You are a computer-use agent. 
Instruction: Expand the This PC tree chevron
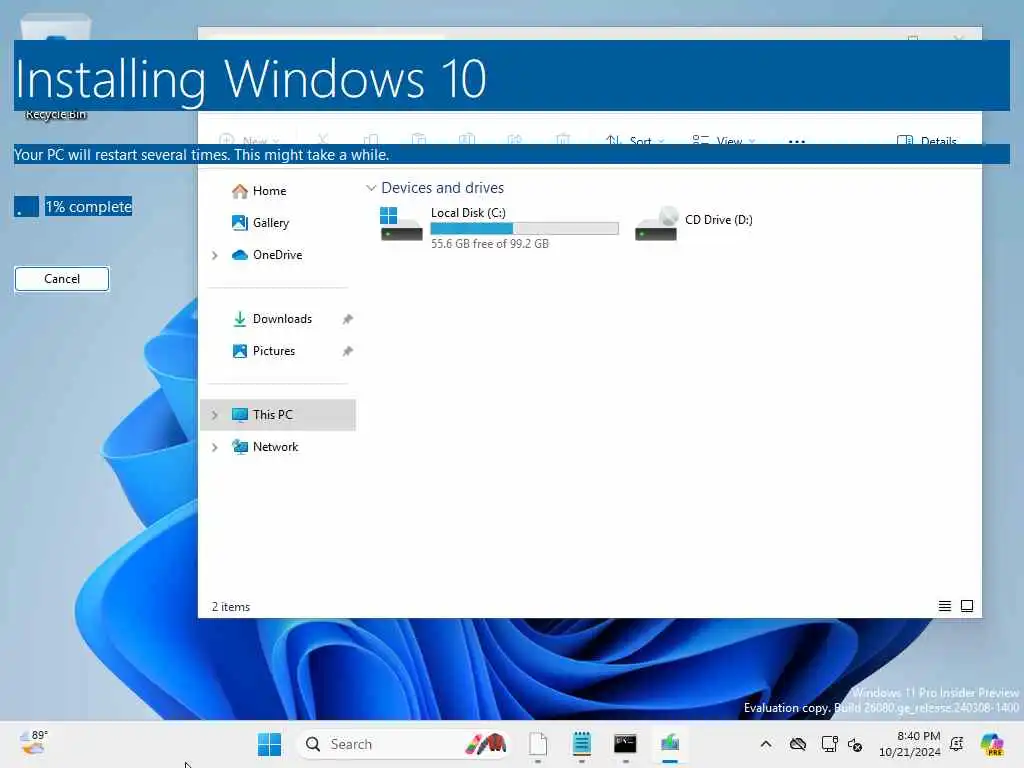(215, 415)
